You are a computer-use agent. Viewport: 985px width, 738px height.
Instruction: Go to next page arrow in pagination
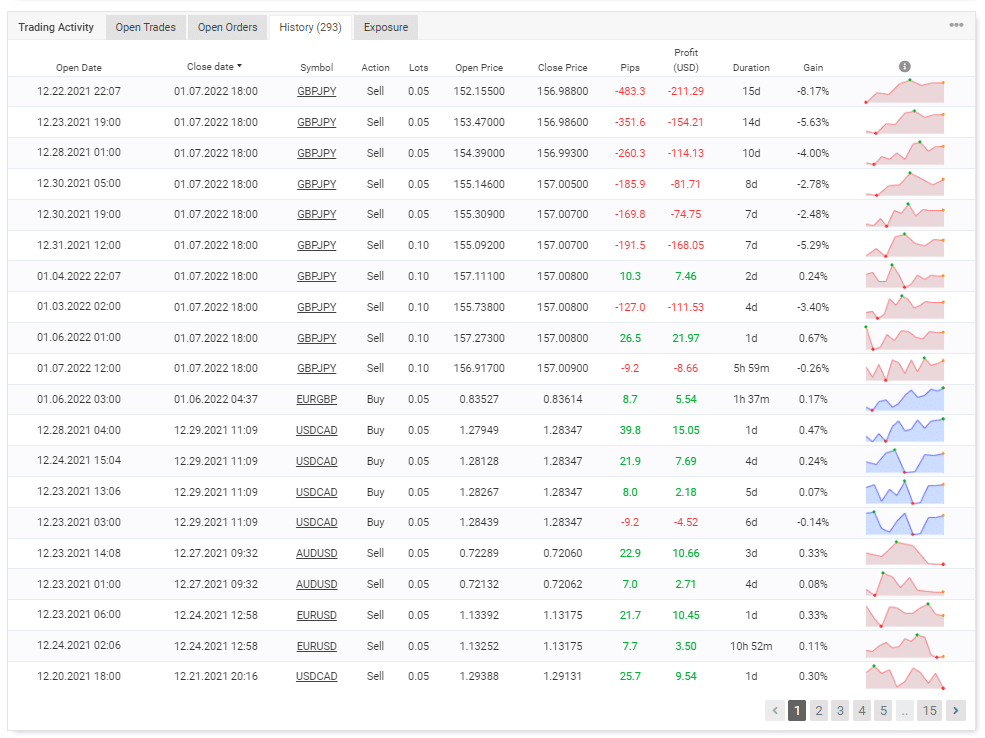pos(955,710)
